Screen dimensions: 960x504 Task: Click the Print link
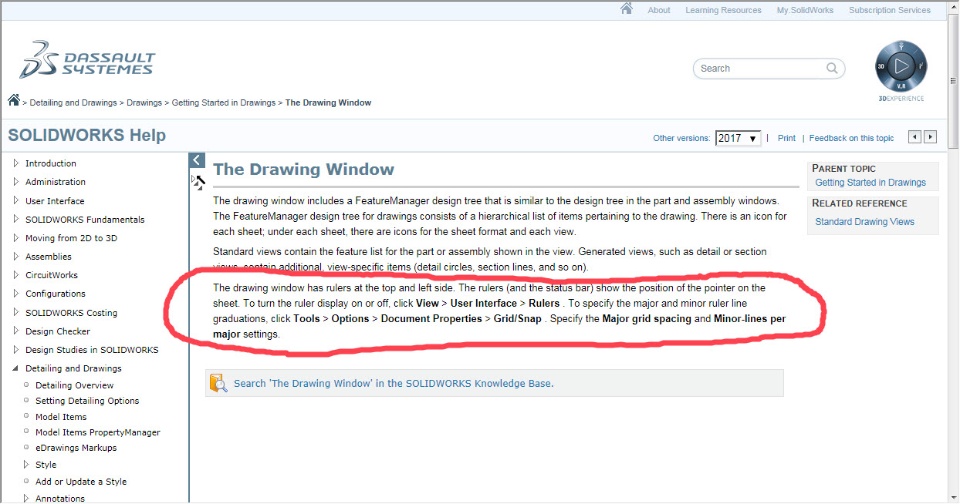coord(787,138)
